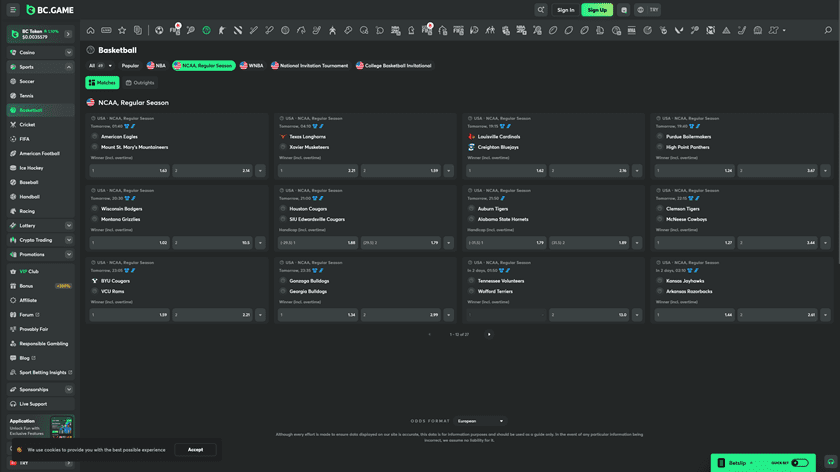840x472 pixels.
Task: Open the Live events icon in sports bar
Action: point(106,31)
